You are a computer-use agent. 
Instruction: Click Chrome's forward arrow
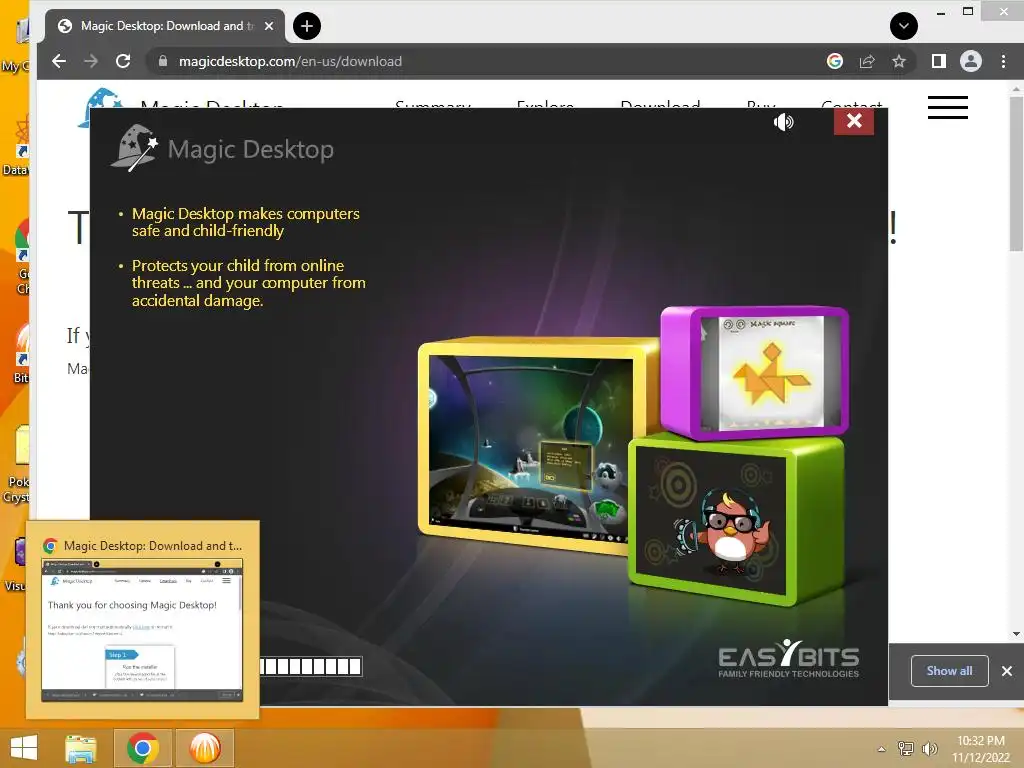[x=91, y=61]
